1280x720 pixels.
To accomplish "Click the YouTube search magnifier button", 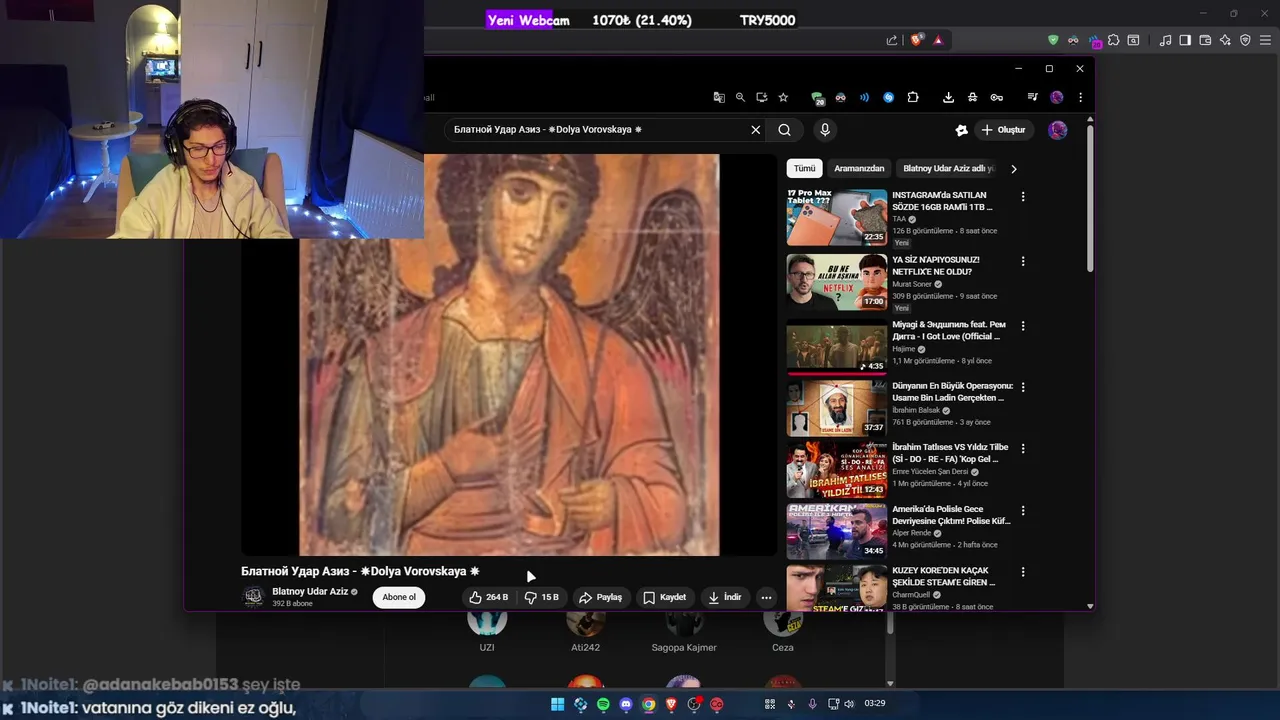I will [x=785, y=129].
